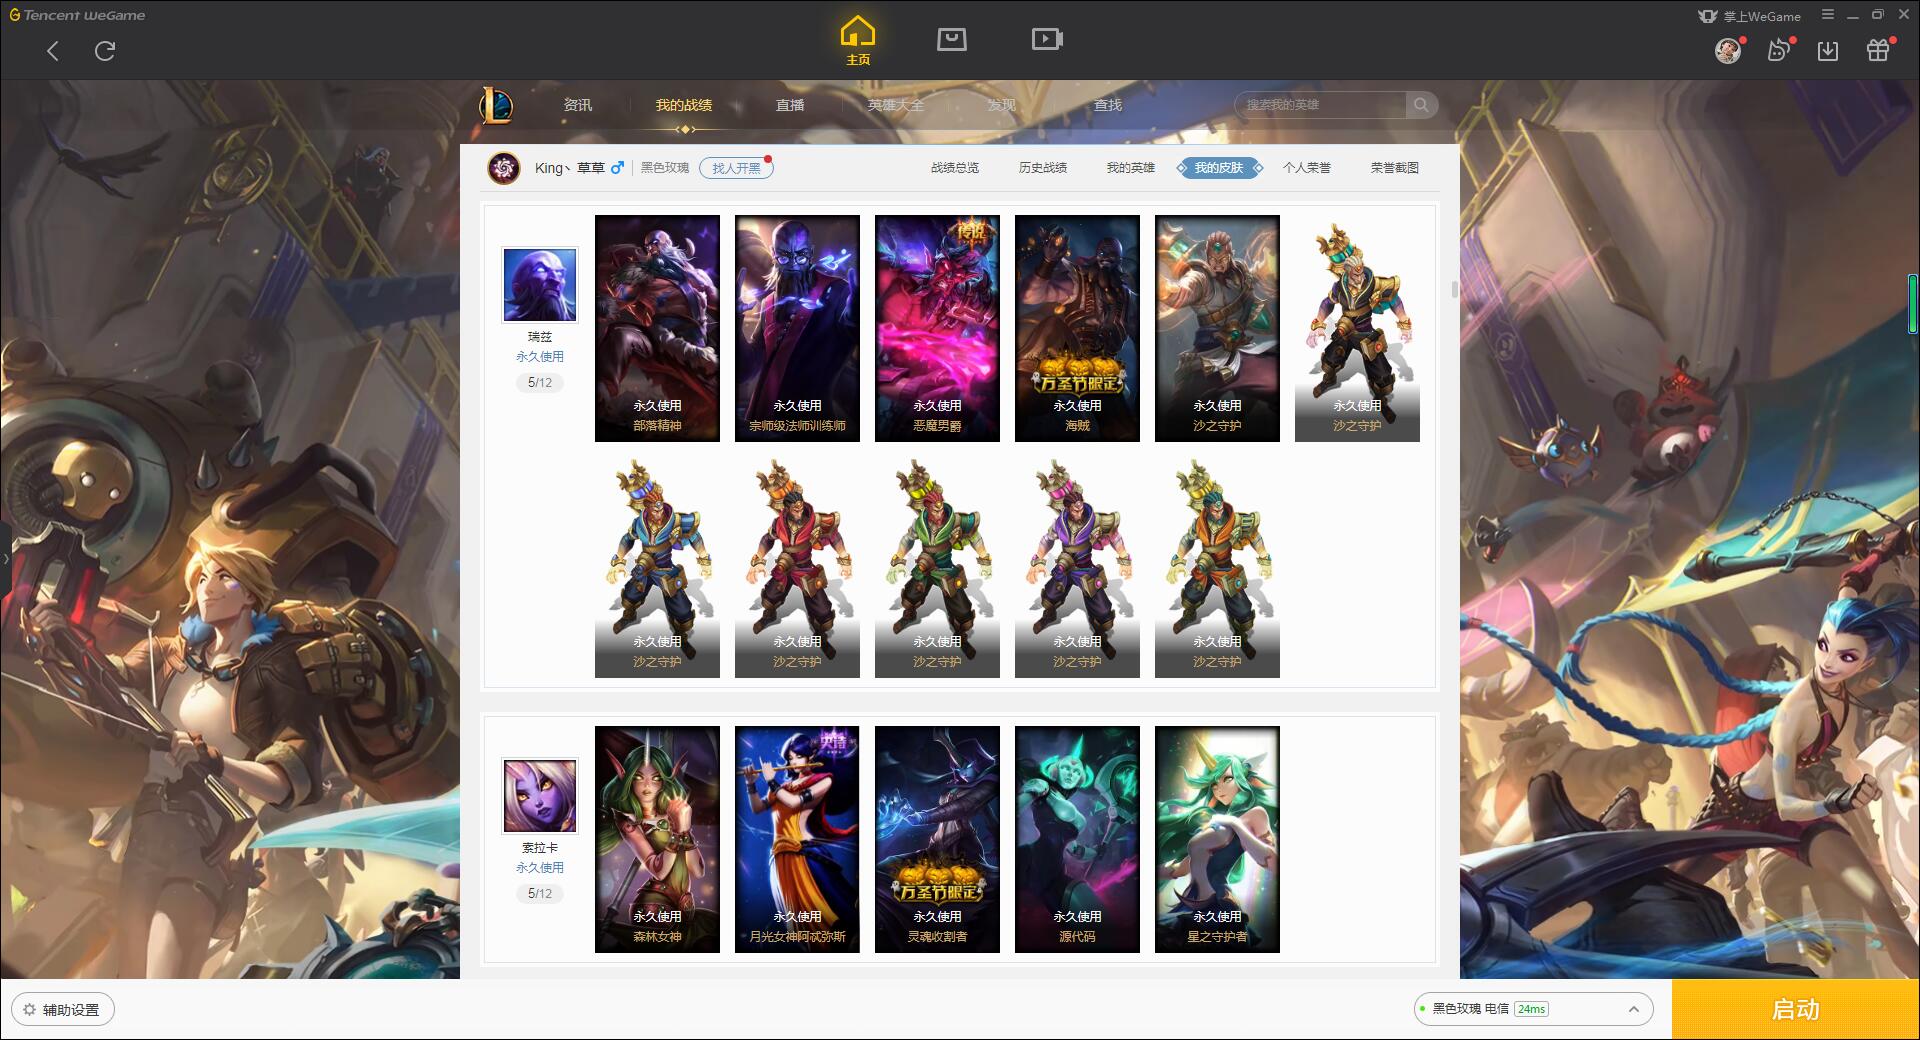
Task: Open the 荣誉截图 sub-tab
Action: pyautogui.click(x=1395, y=168)
